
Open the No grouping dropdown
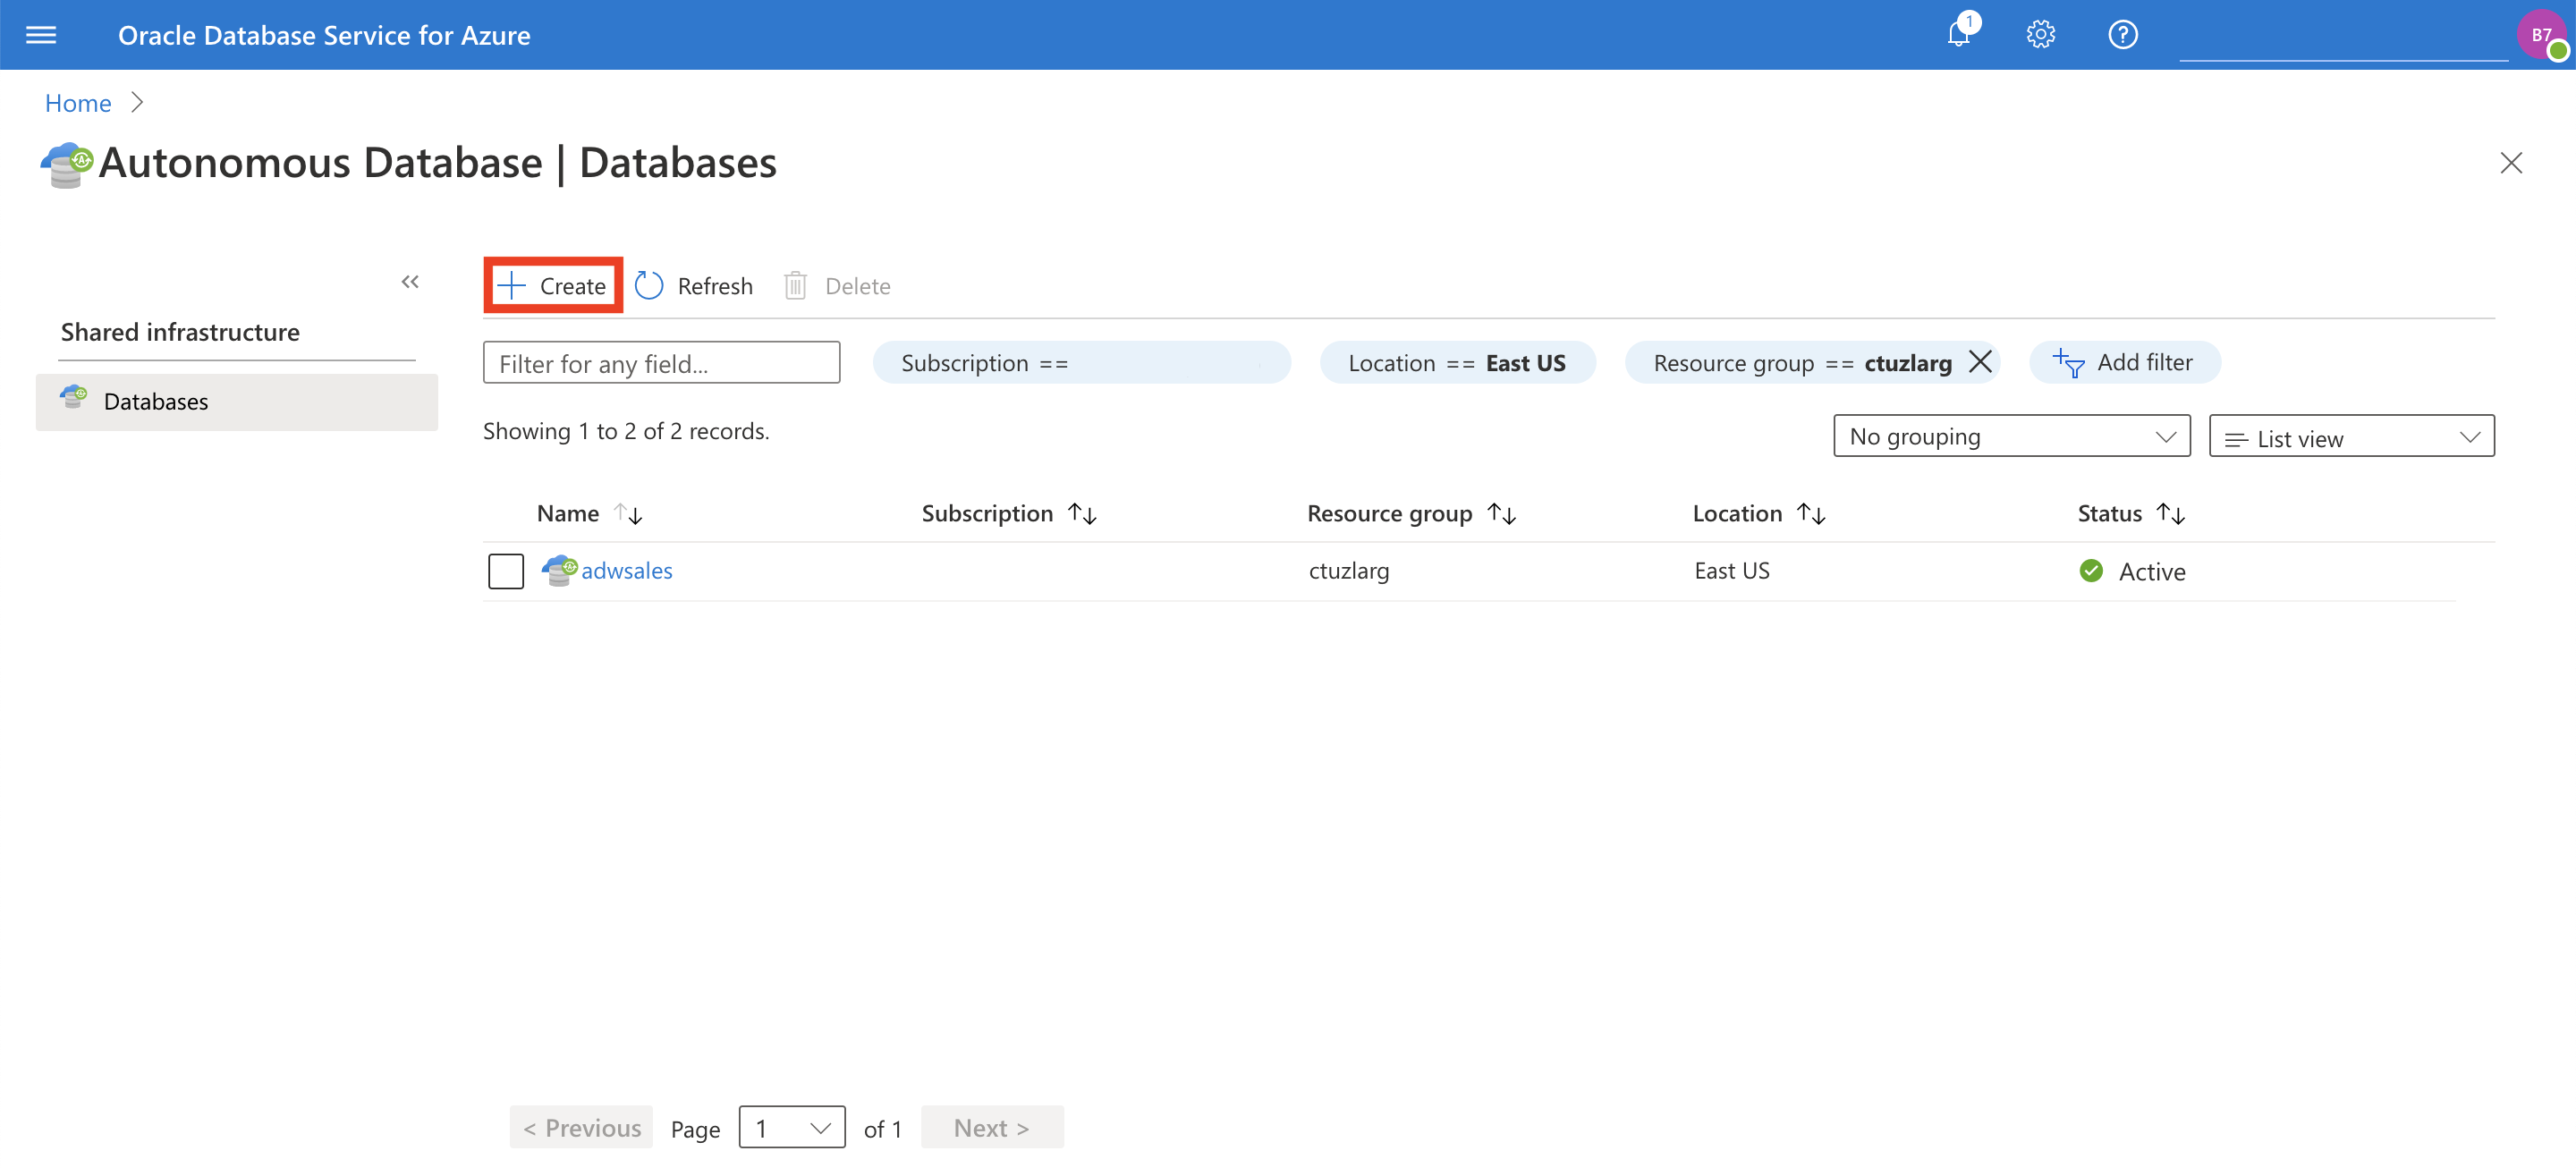coord(2011,436)
